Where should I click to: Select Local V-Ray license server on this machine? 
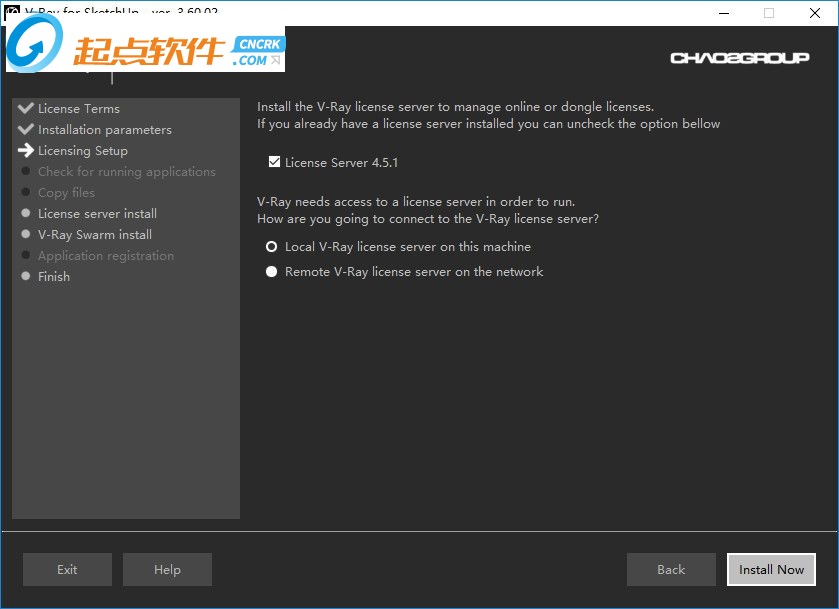pyautogui.click(x=272, y=247)
